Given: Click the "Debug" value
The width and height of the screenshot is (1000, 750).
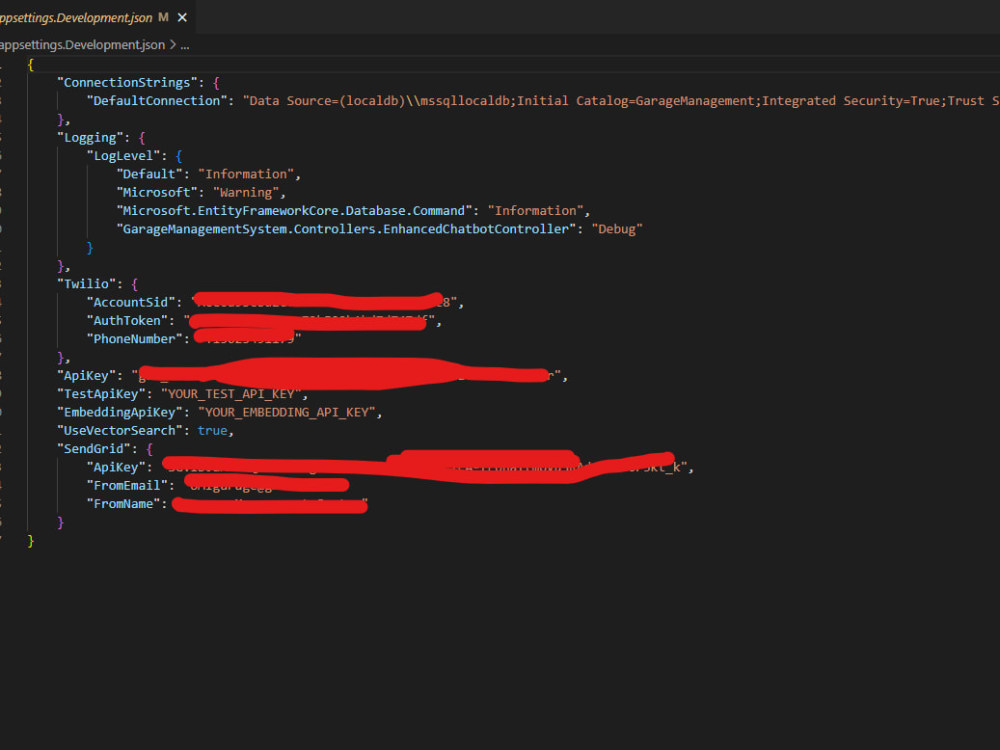Looking at the screenshot, I should pos(617,229).
